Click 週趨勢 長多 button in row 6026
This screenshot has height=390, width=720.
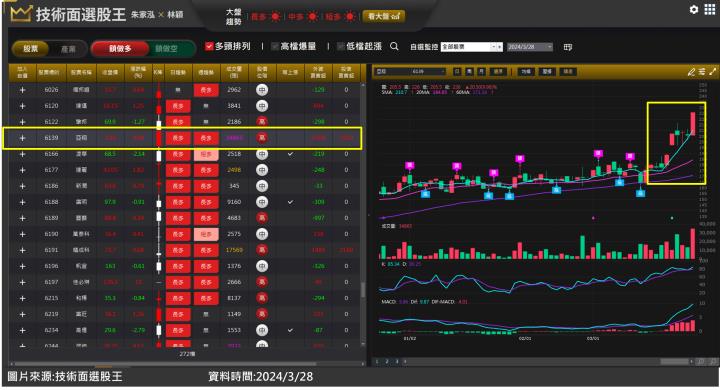pyautogui.click(x=206, y=90)
